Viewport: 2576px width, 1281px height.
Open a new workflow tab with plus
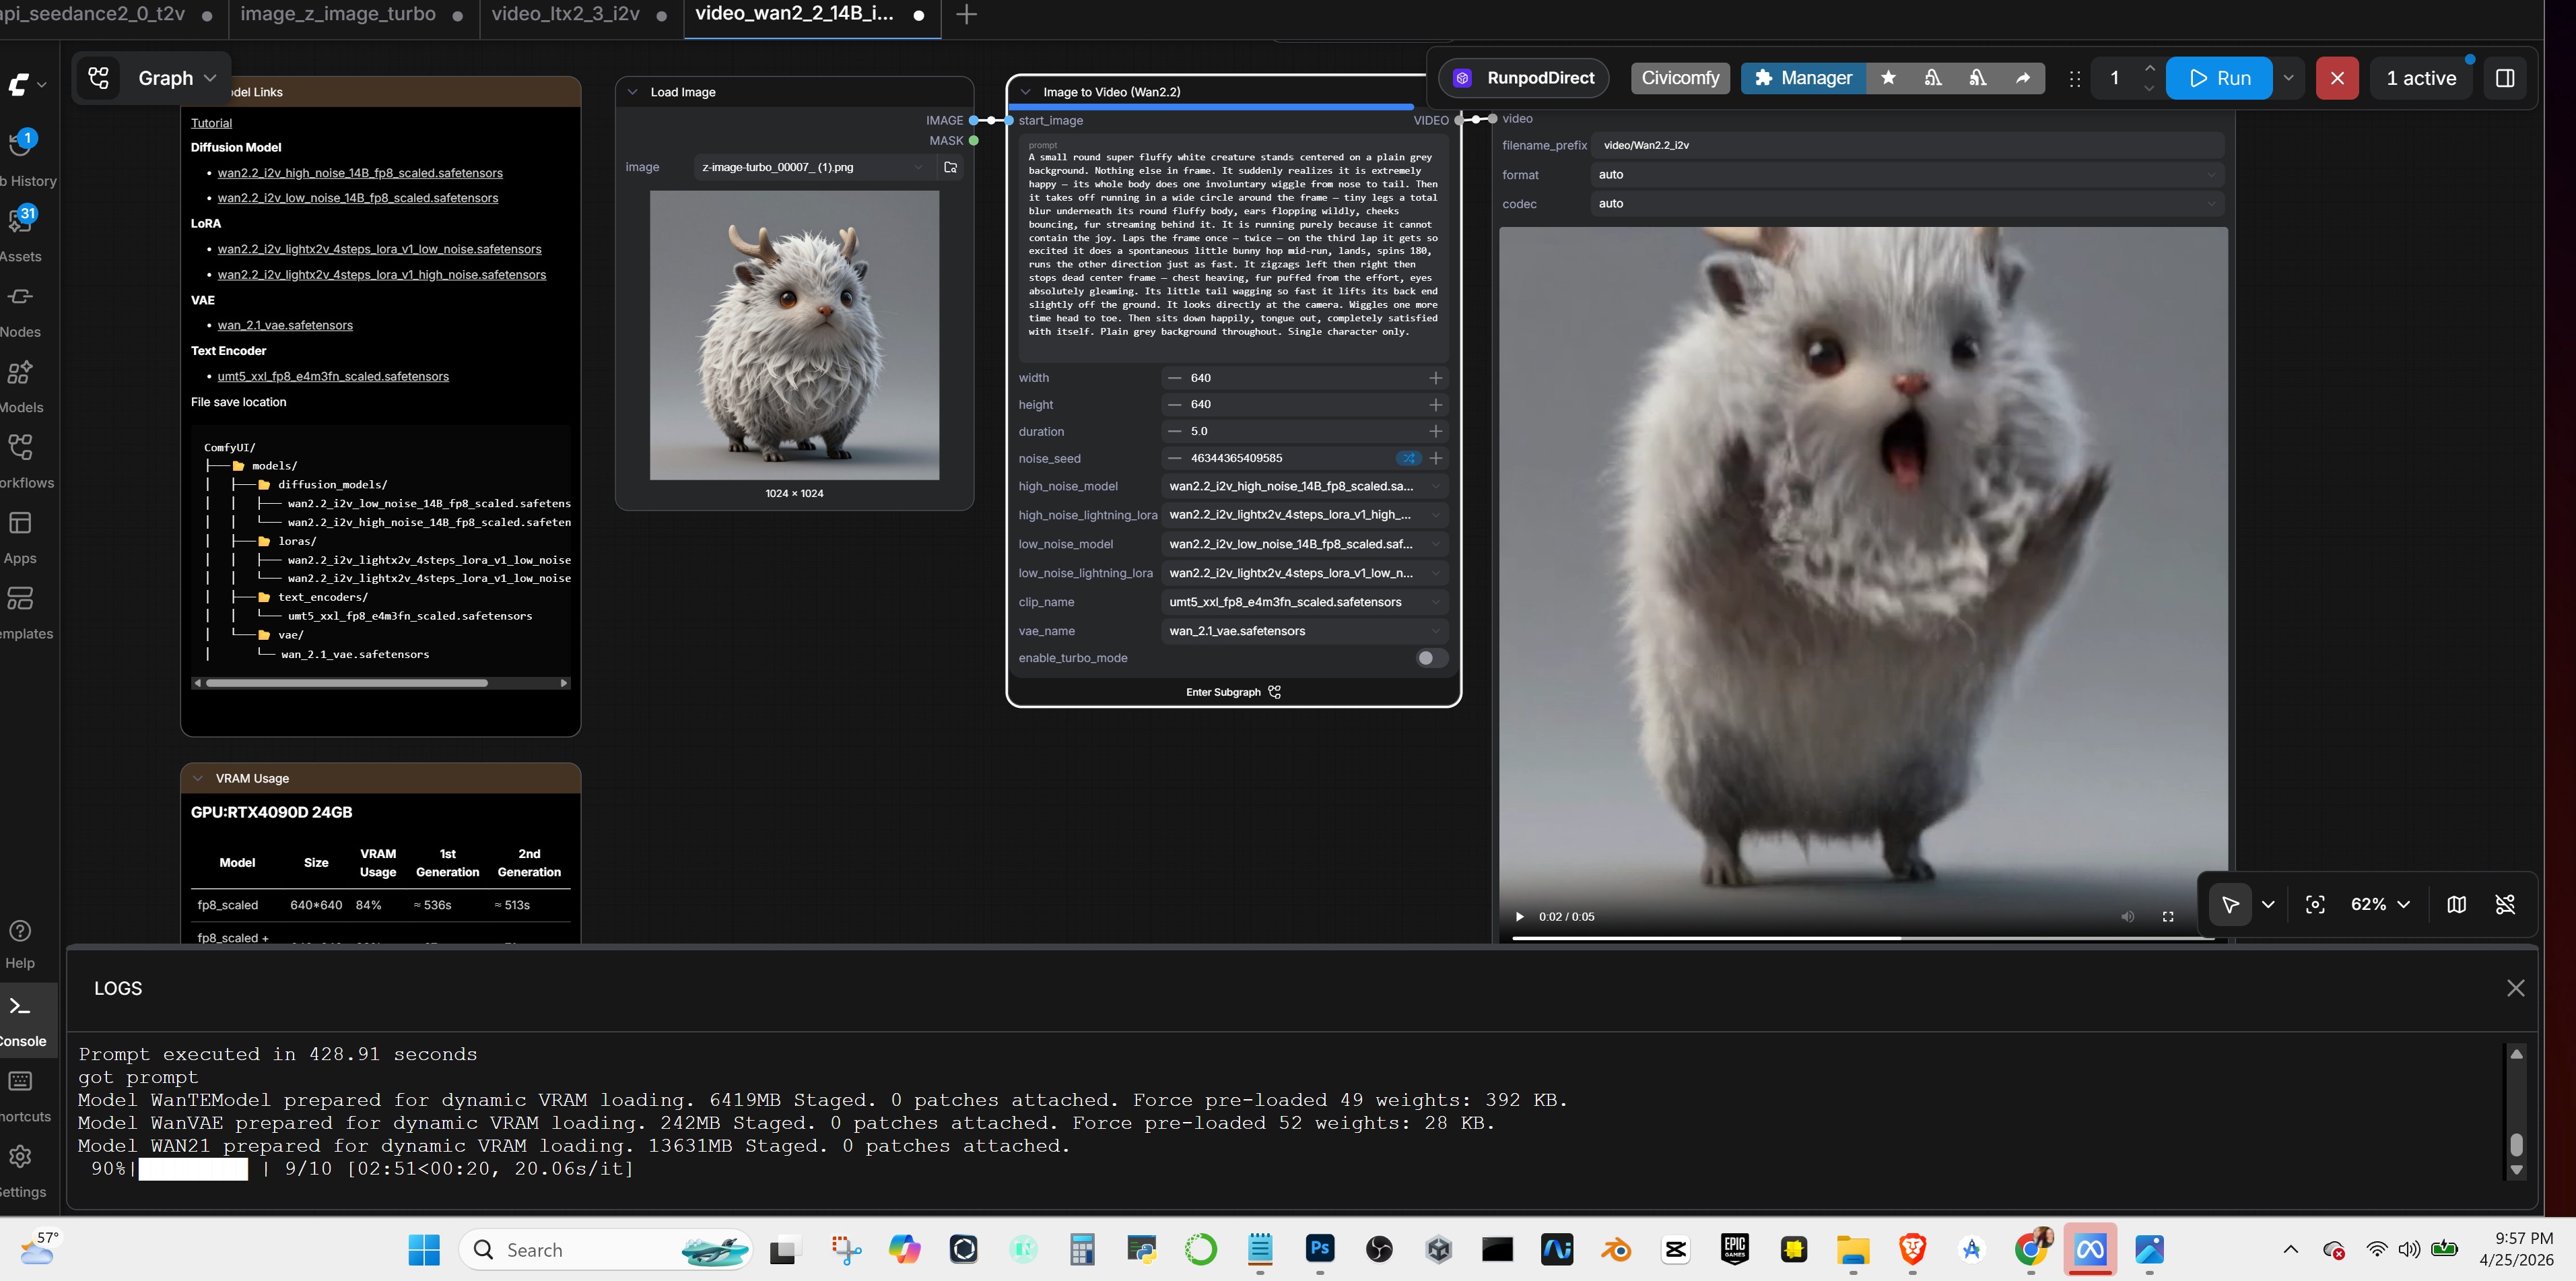966,15
